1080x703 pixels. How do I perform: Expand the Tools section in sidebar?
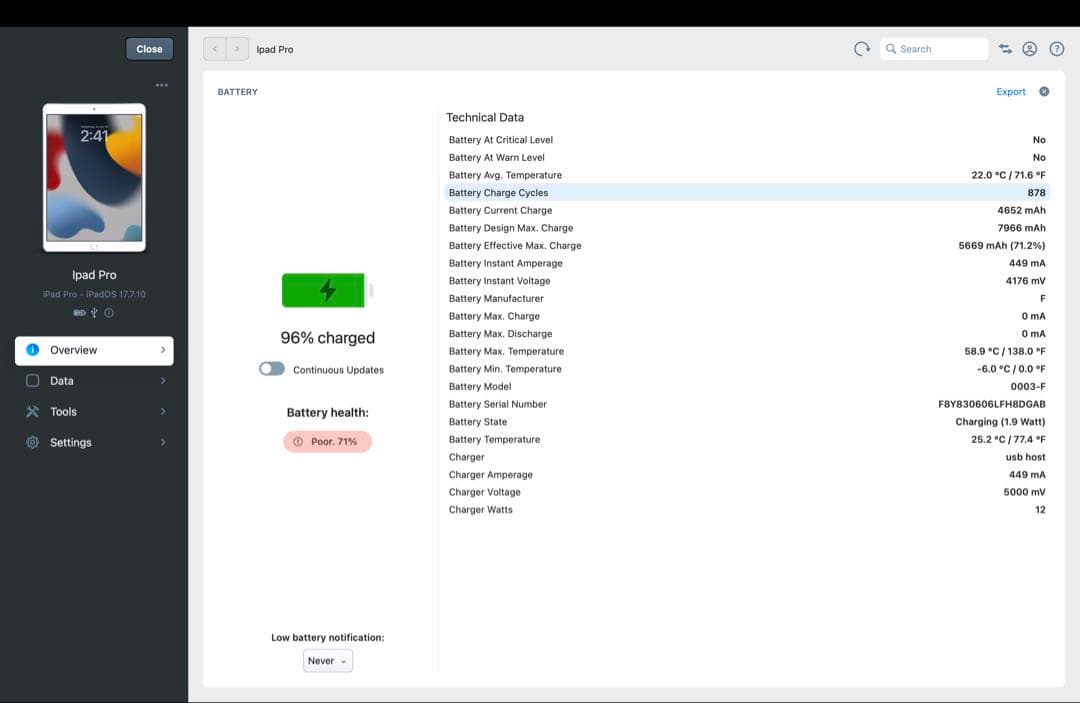(94, 412)
